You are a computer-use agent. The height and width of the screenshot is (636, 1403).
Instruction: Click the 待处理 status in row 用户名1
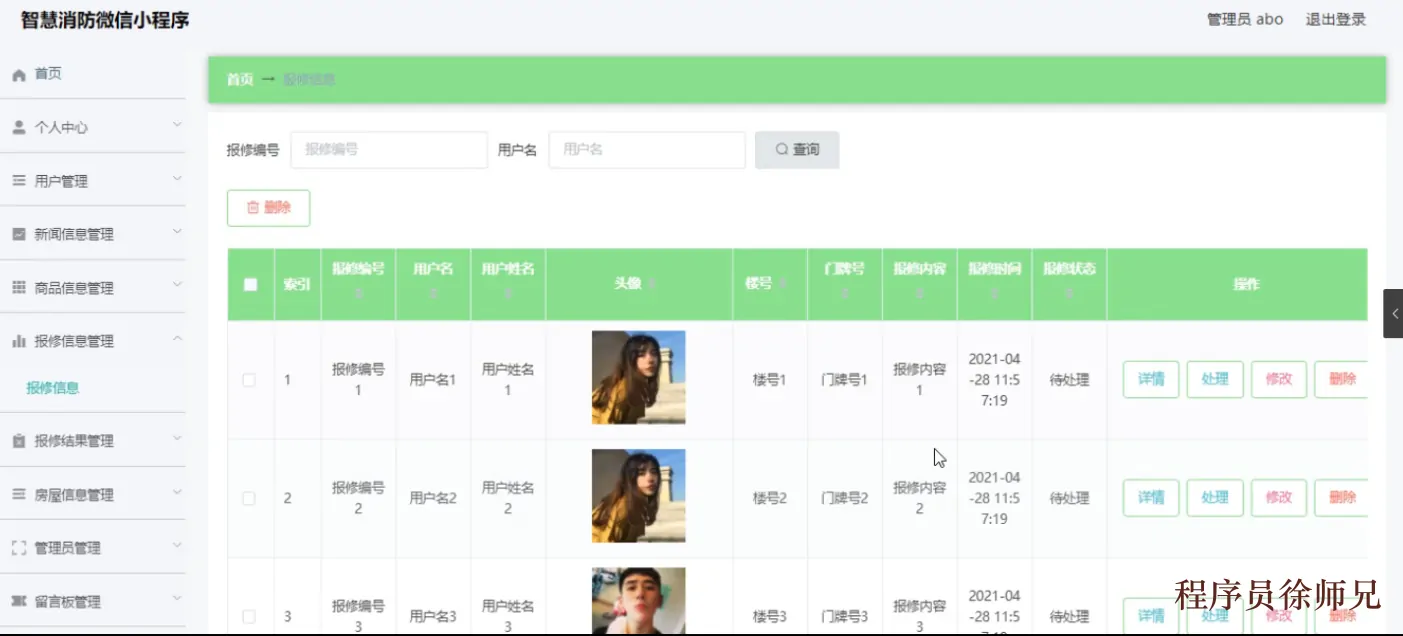coord(1069,380)
